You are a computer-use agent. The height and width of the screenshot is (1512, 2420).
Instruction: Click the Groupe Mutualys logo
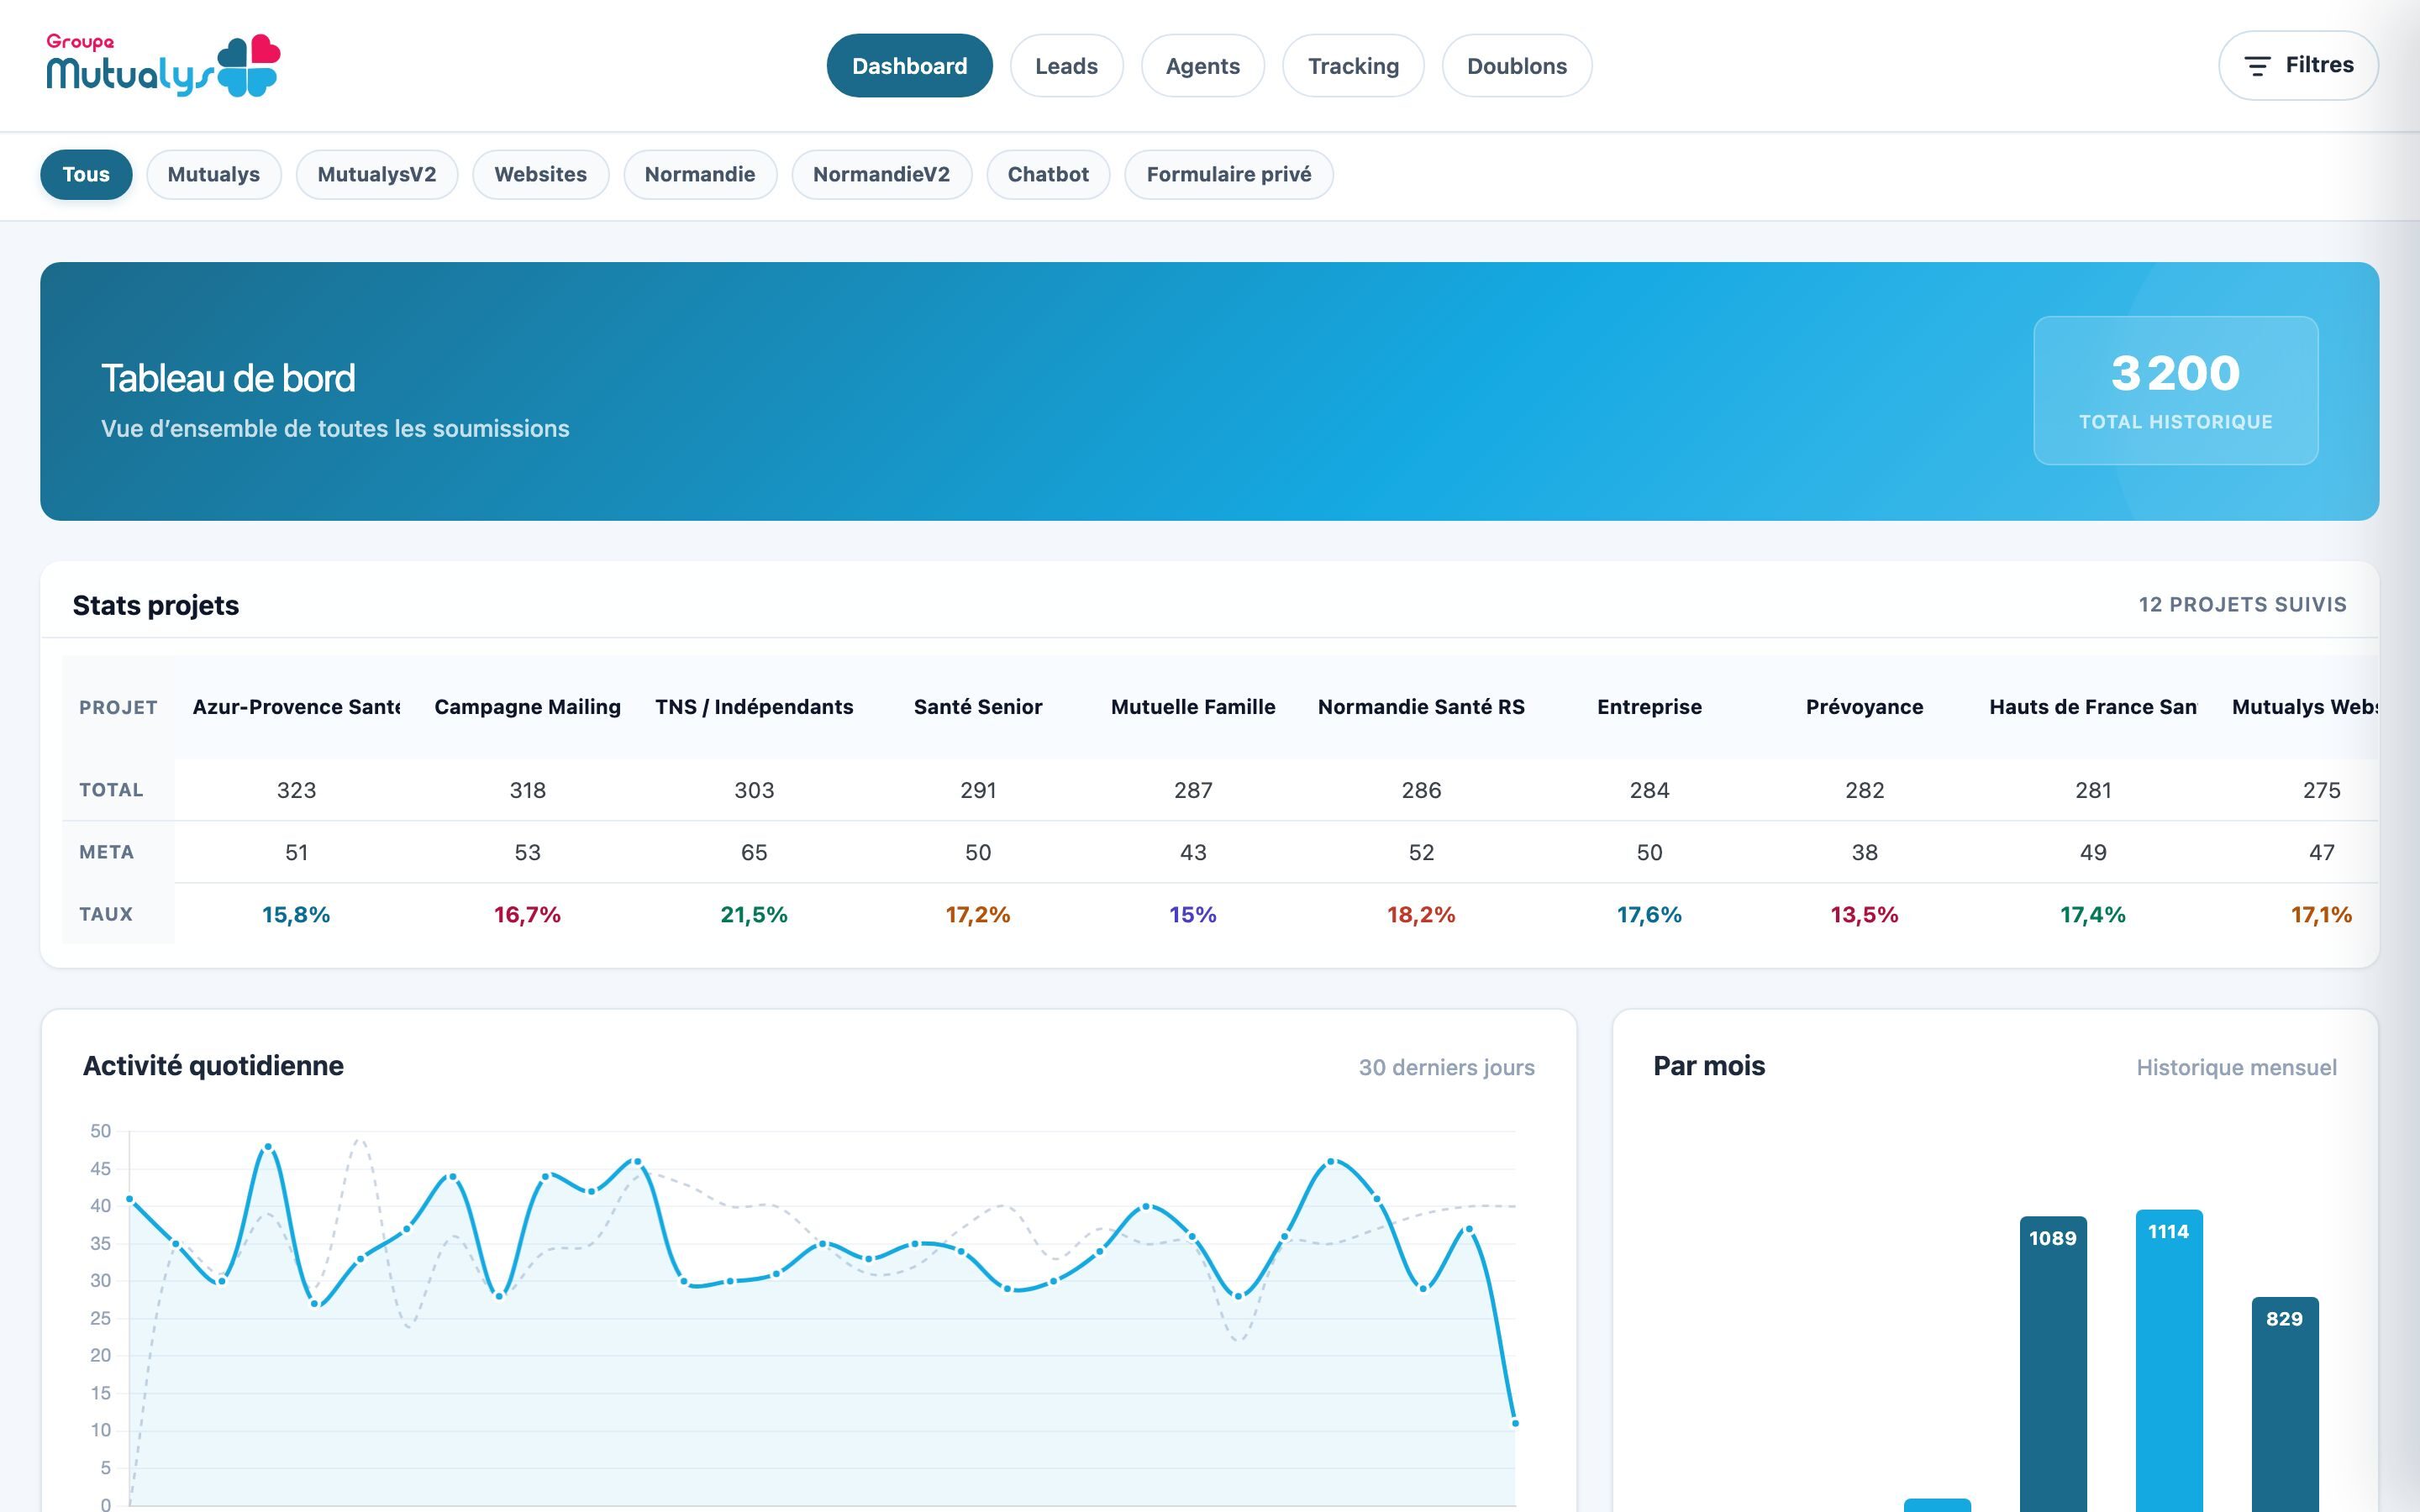163,65
